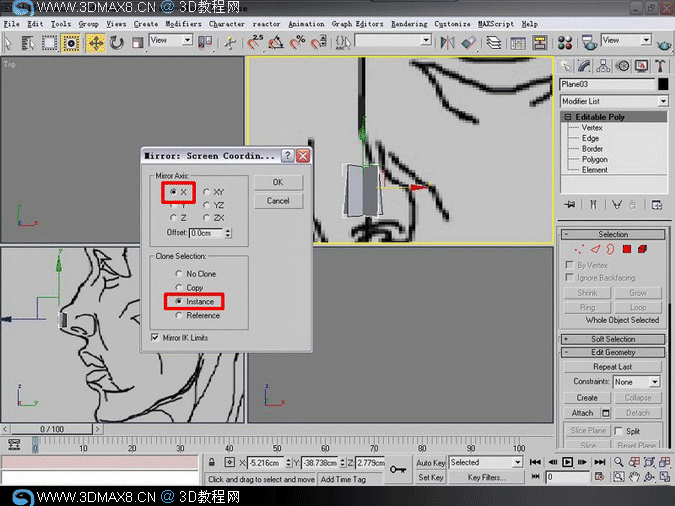Screen dimensions: 675x506
Task: Choose No Clone option
Action: [179, 273]
